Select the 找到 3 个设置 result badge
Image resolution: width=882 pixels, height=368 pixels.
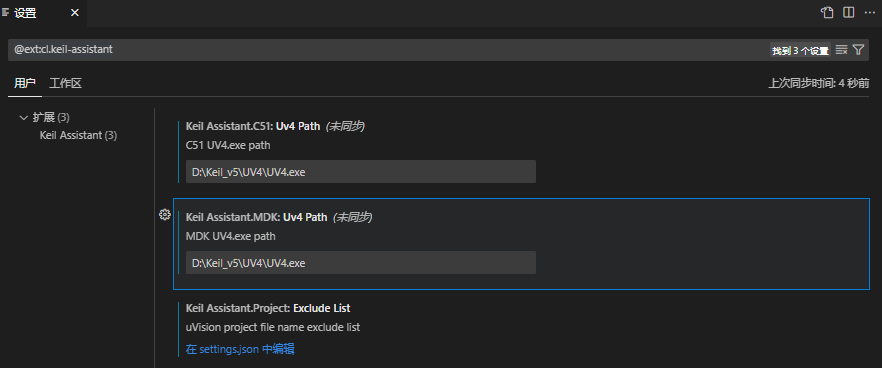pyautogui.click(x=800, y=51)
